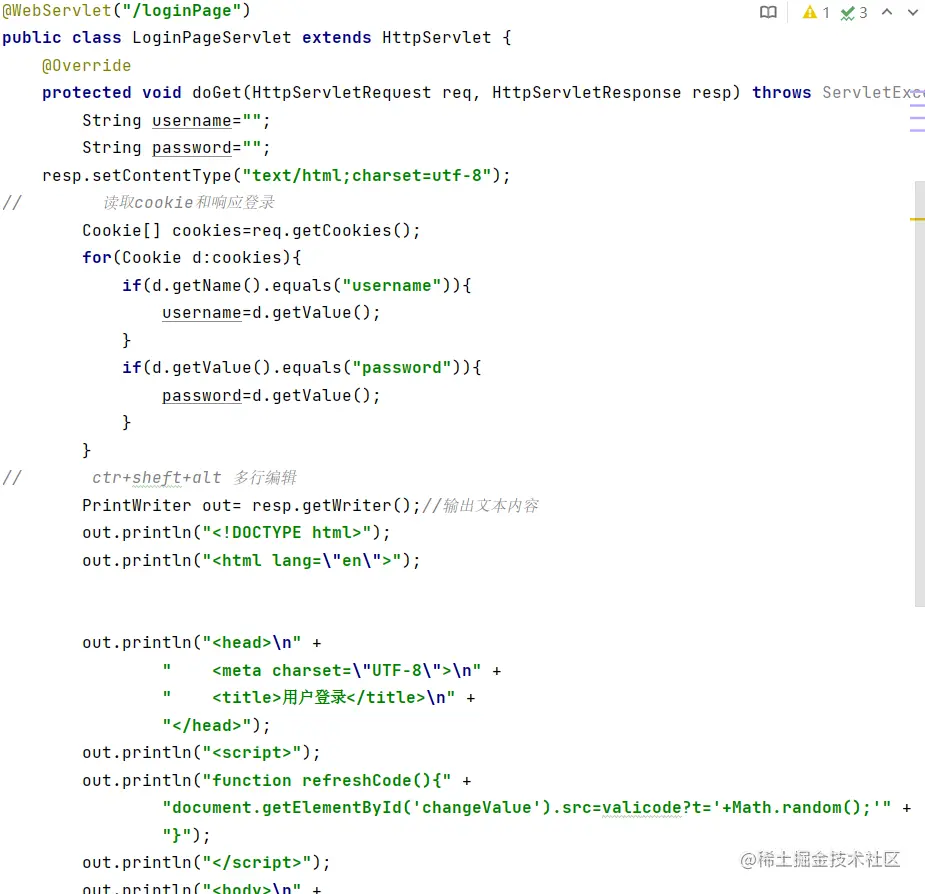This screenshot has width=925, height=894.
Task: Click the setContentType method call
Action: [x=162, y=175]
